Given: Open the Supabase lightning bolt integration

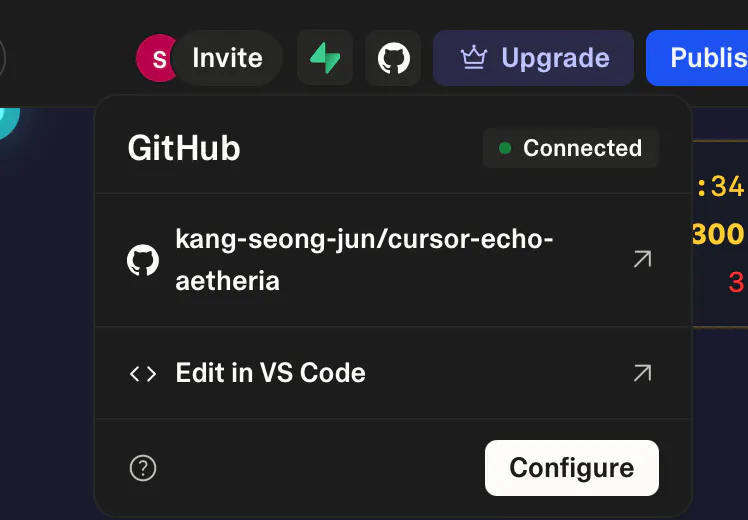Looking at the screenshot, I should coord(325,58).
